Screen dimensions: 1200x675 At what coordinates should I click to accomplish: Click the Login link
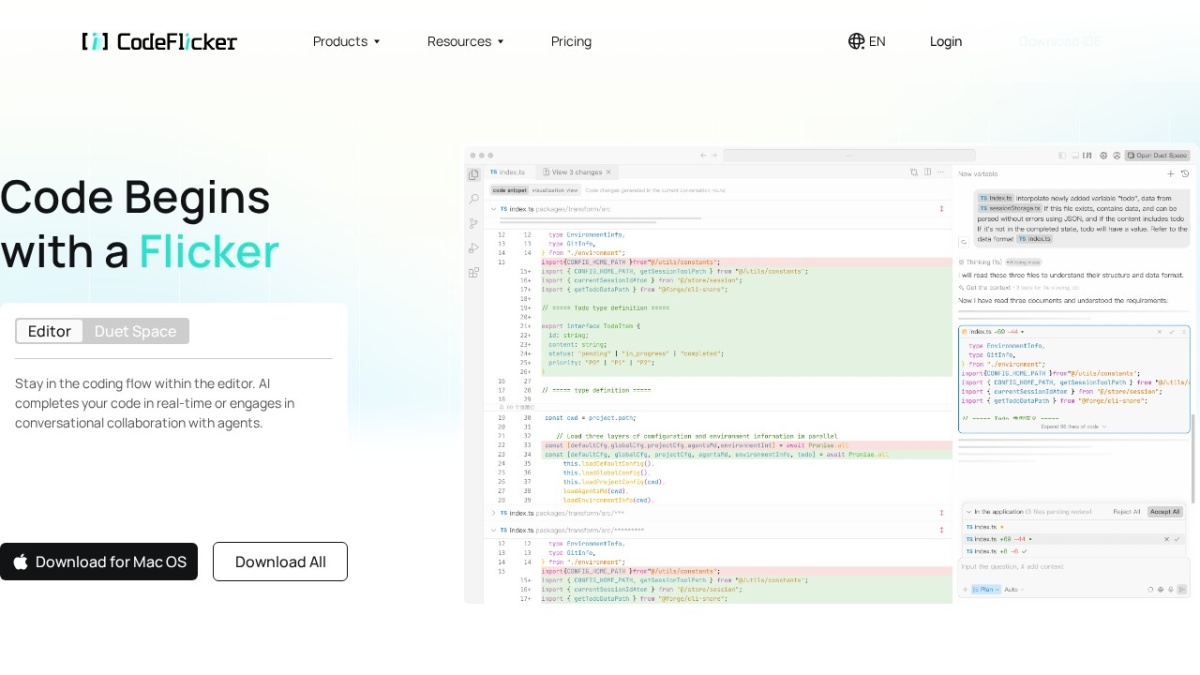[945, 41]
